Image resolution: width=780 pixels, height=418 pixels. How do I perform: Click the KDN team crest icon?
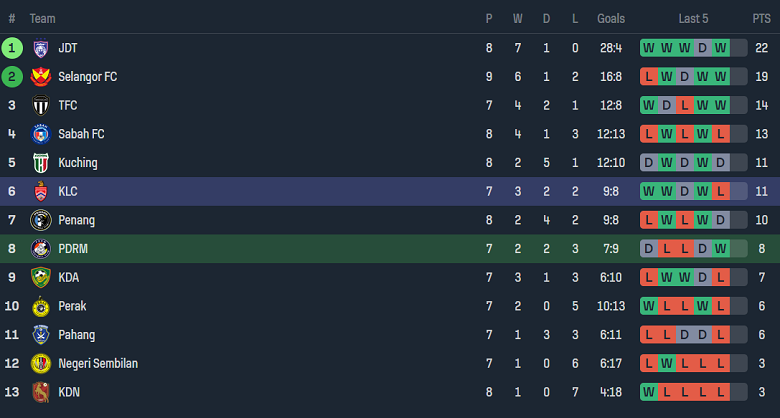tap(41, 392)
